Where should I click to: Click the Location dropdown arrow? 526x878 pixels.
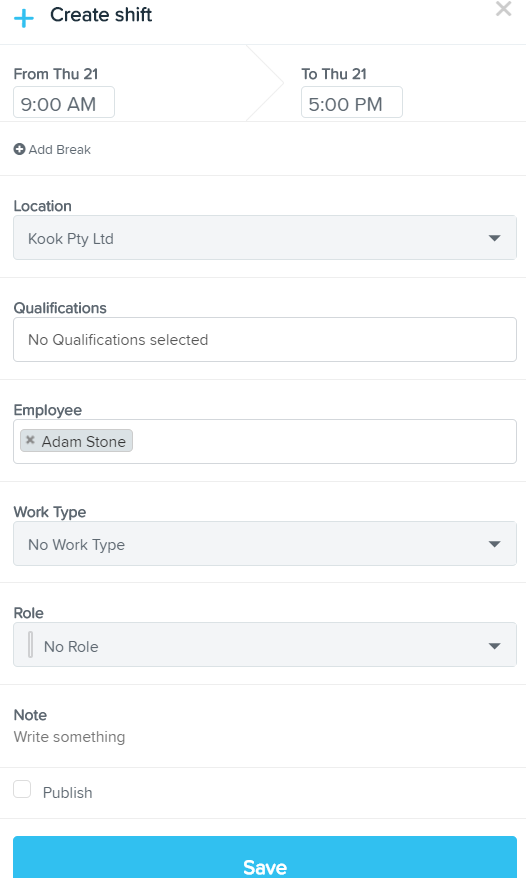(x=494, y=238)
